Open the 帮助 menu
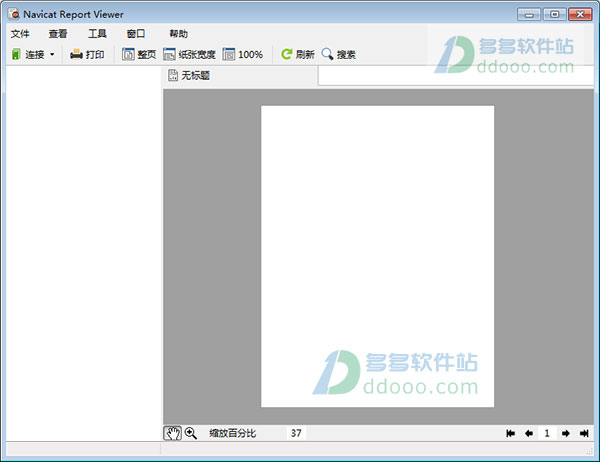The image size is (600, 462). click(x=178, y=34)
